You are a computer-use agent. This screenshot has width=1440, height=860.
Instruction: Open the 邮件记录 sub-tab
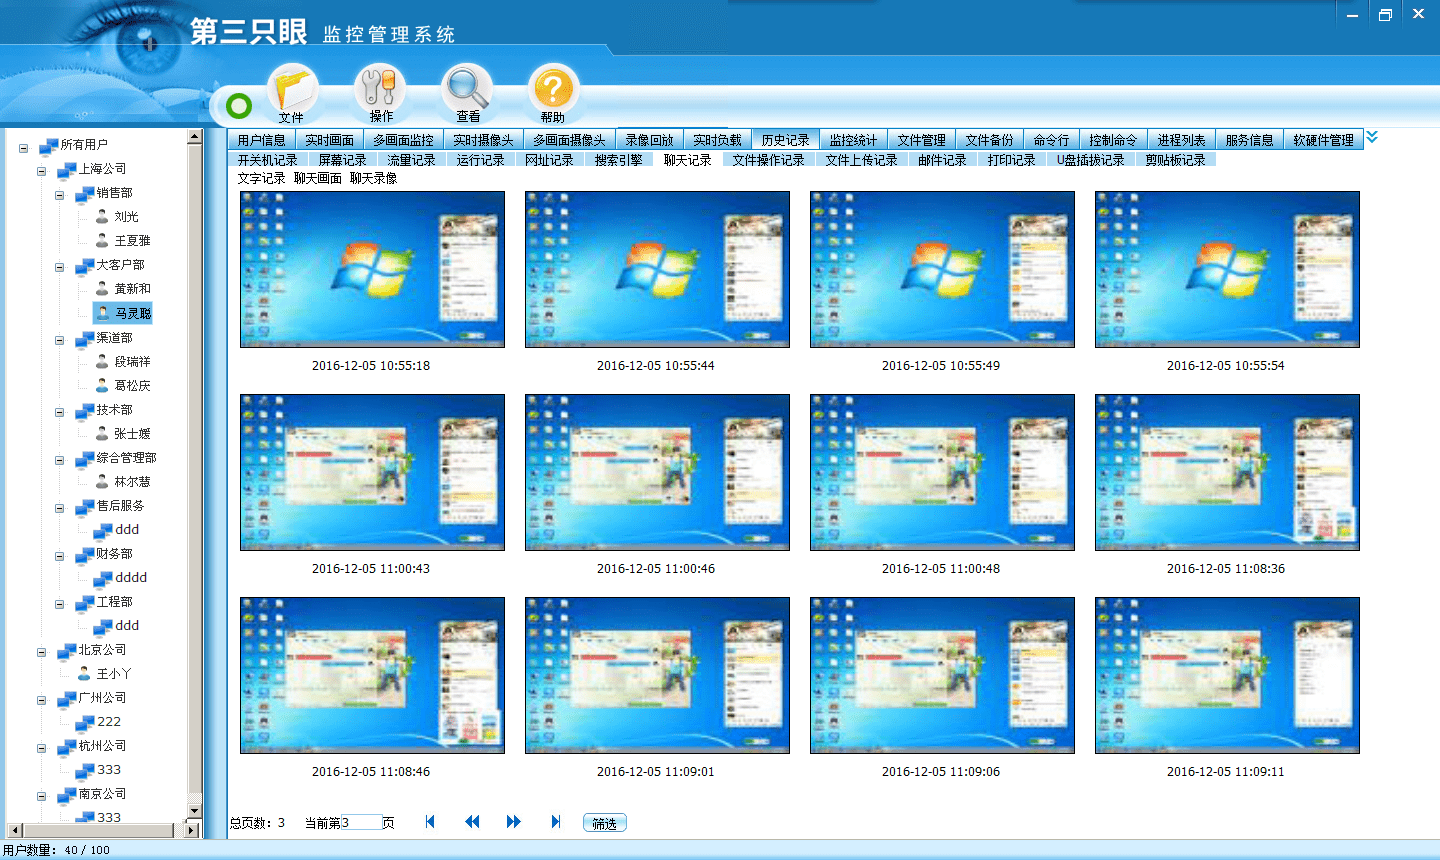tap(943, 160)
